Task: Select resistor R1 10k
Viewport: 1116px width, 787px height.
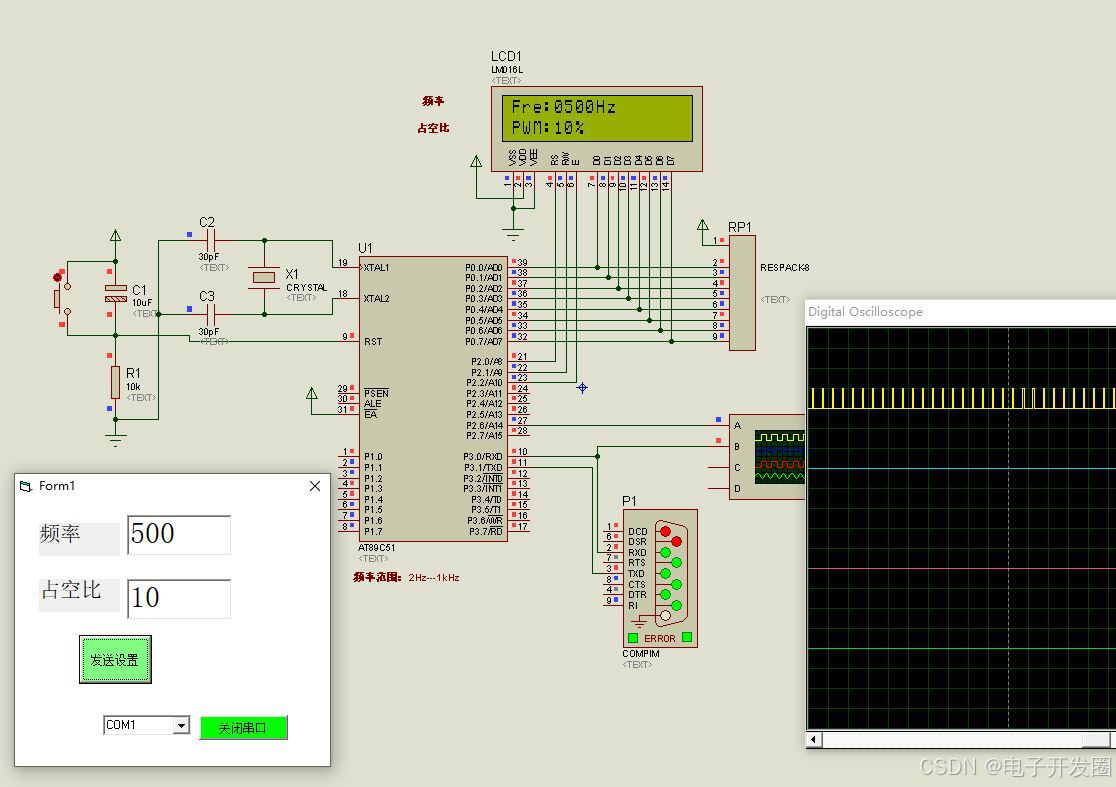Action: [x=115, y=383]
